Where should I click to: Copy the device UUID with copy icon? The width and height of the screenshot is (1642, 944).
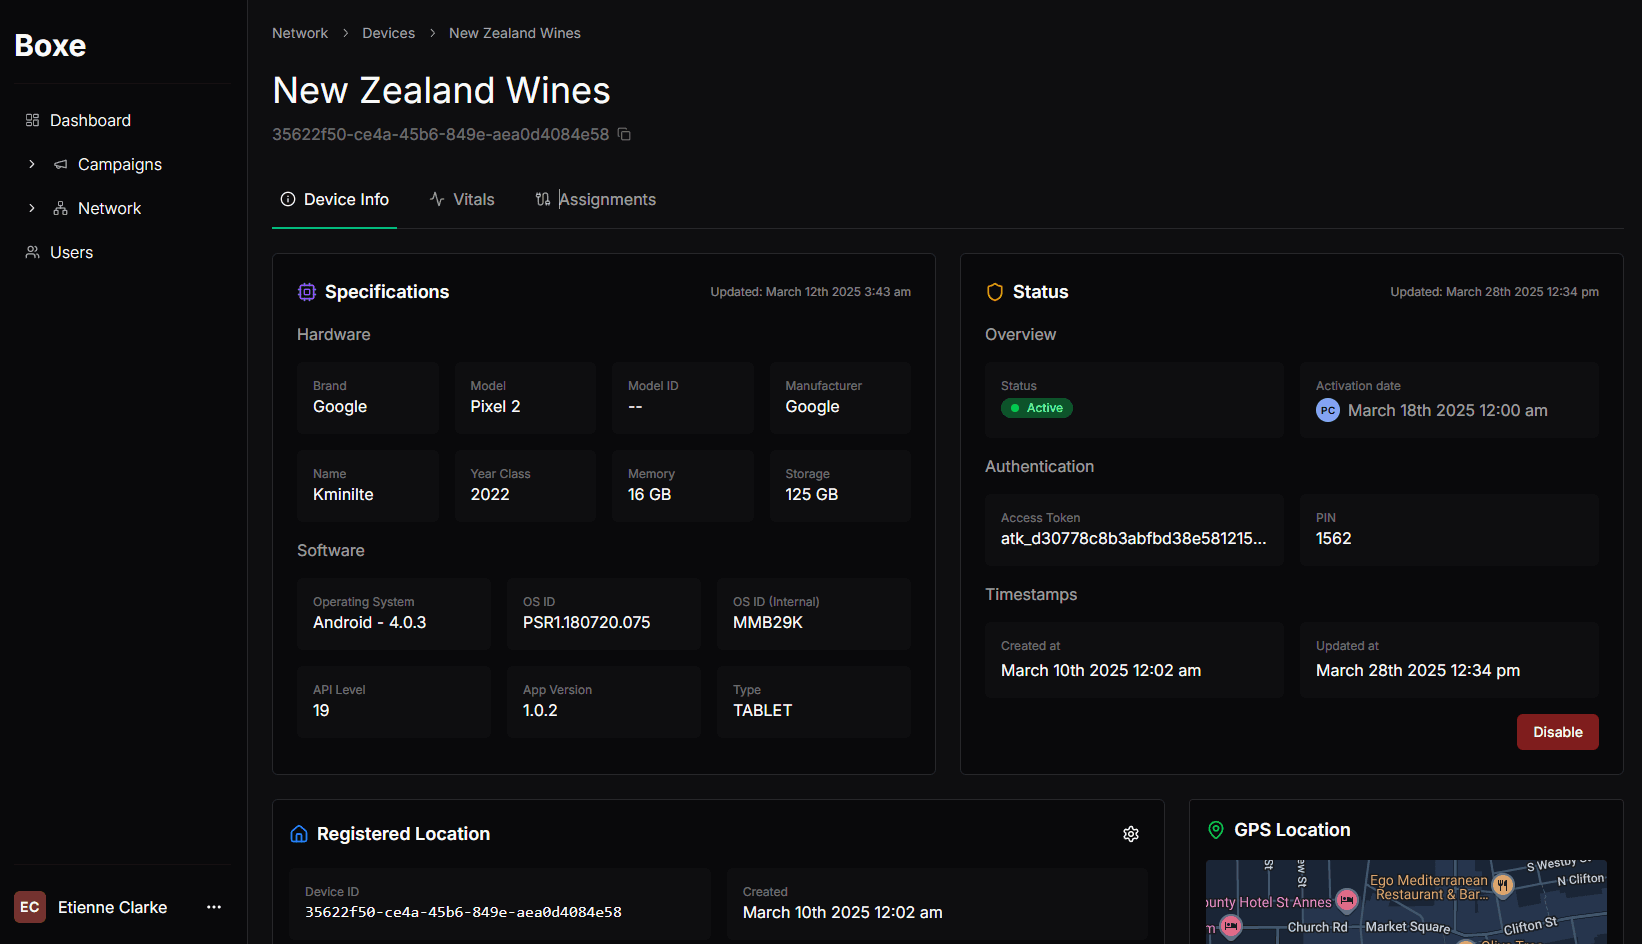click(x=624, y=134)
